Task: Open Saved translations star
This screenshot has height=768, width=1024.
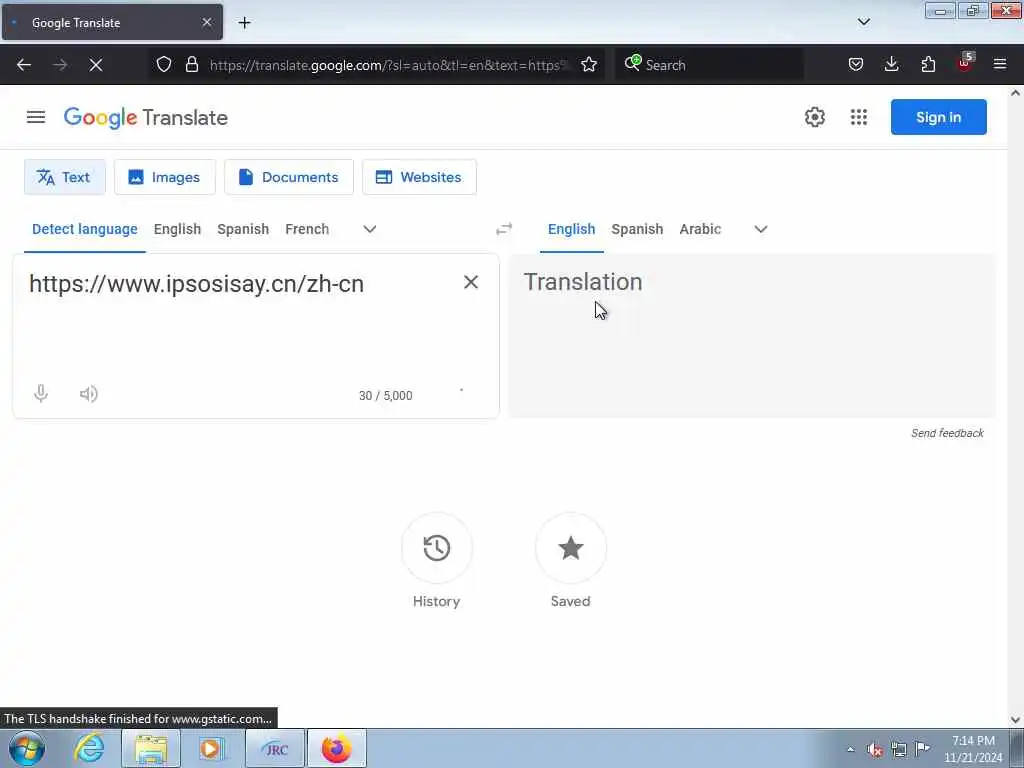Action: coord(571,548)
